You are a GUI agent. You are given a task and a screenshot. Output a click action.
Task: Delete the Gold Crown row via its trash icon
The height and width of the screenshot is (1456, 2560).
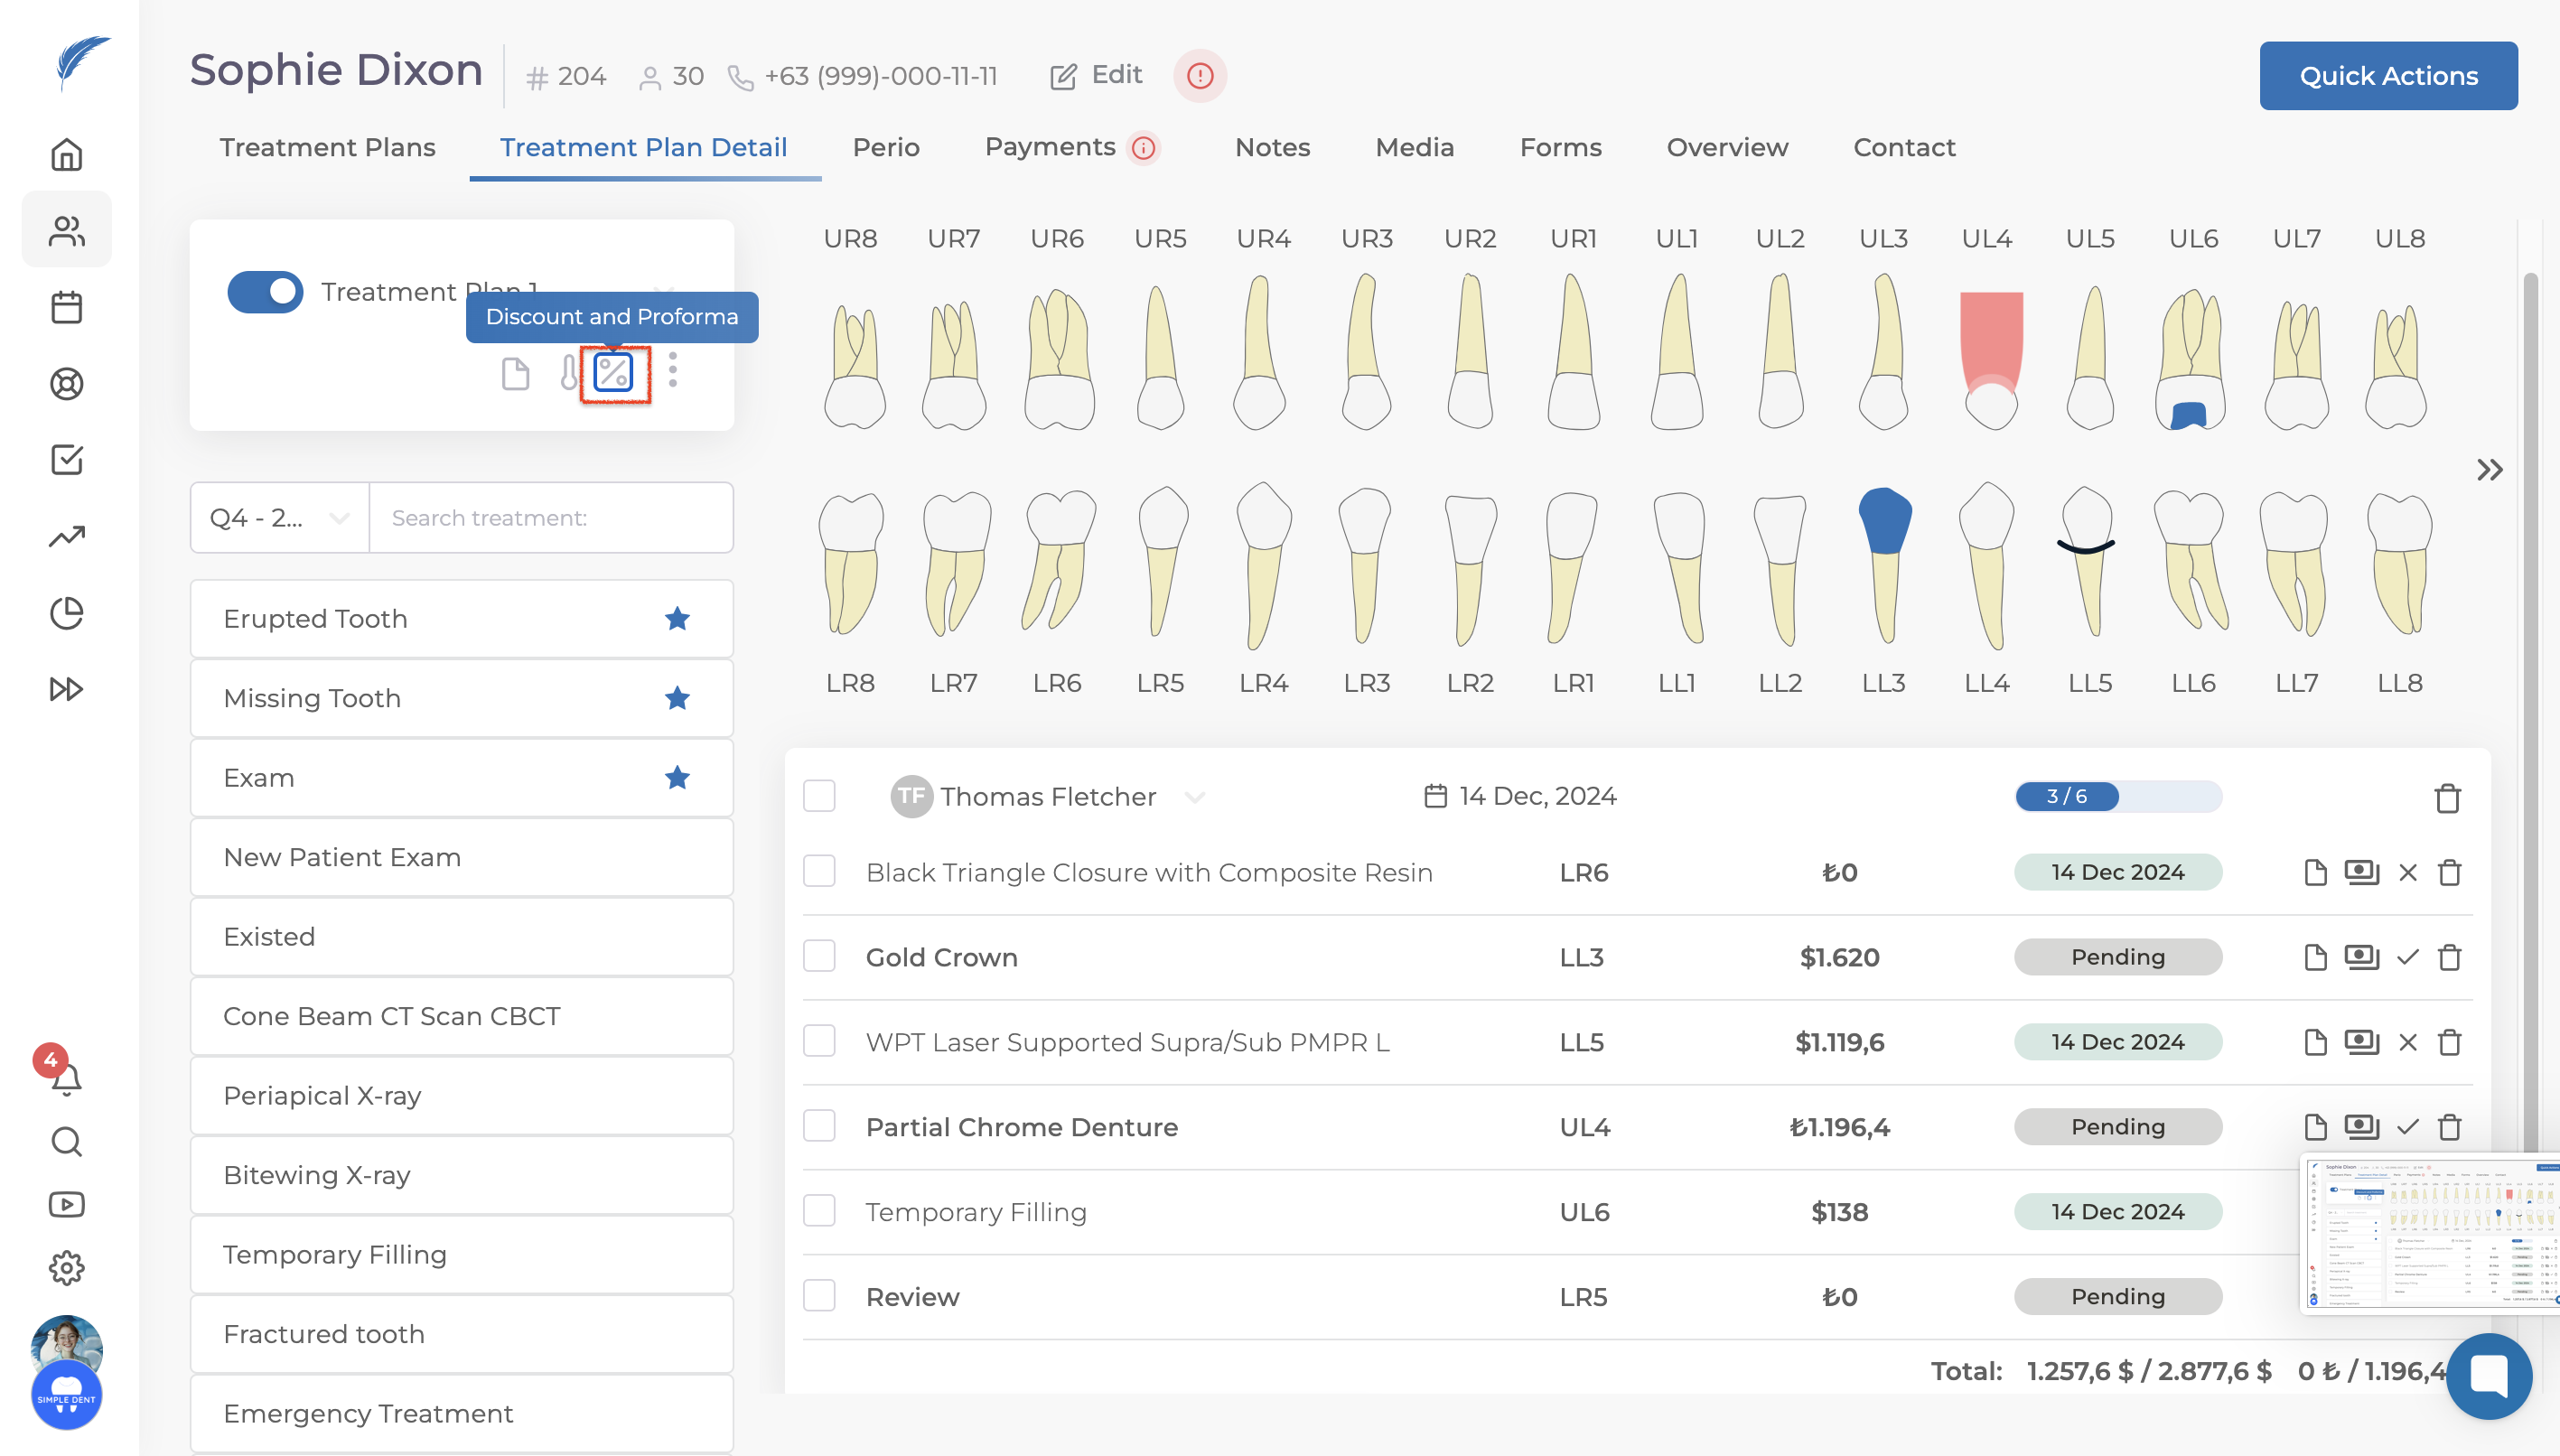2449,958
